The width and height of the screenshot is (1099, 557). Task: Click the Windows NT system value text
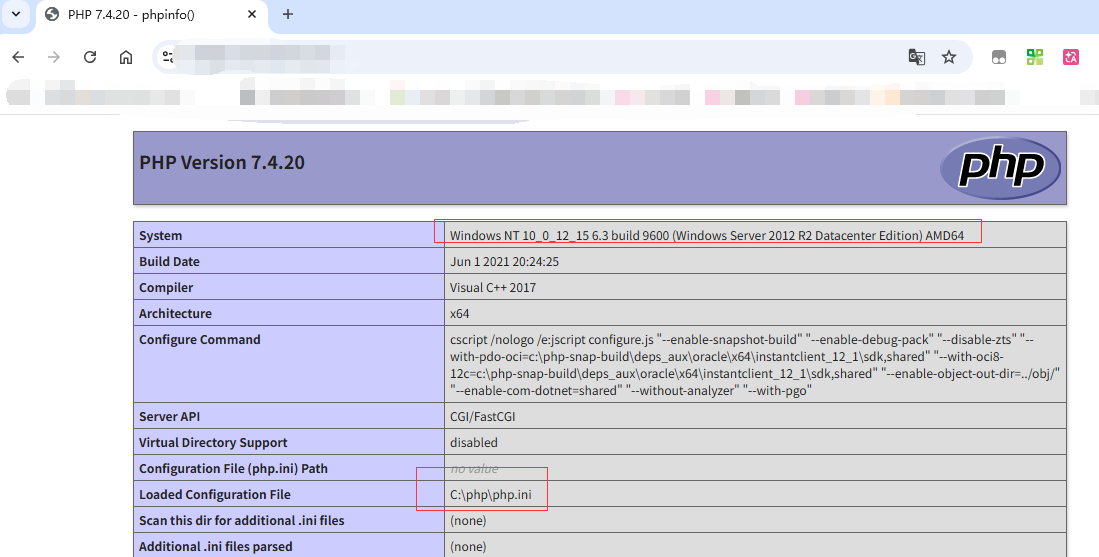click(x=706, y=236)
